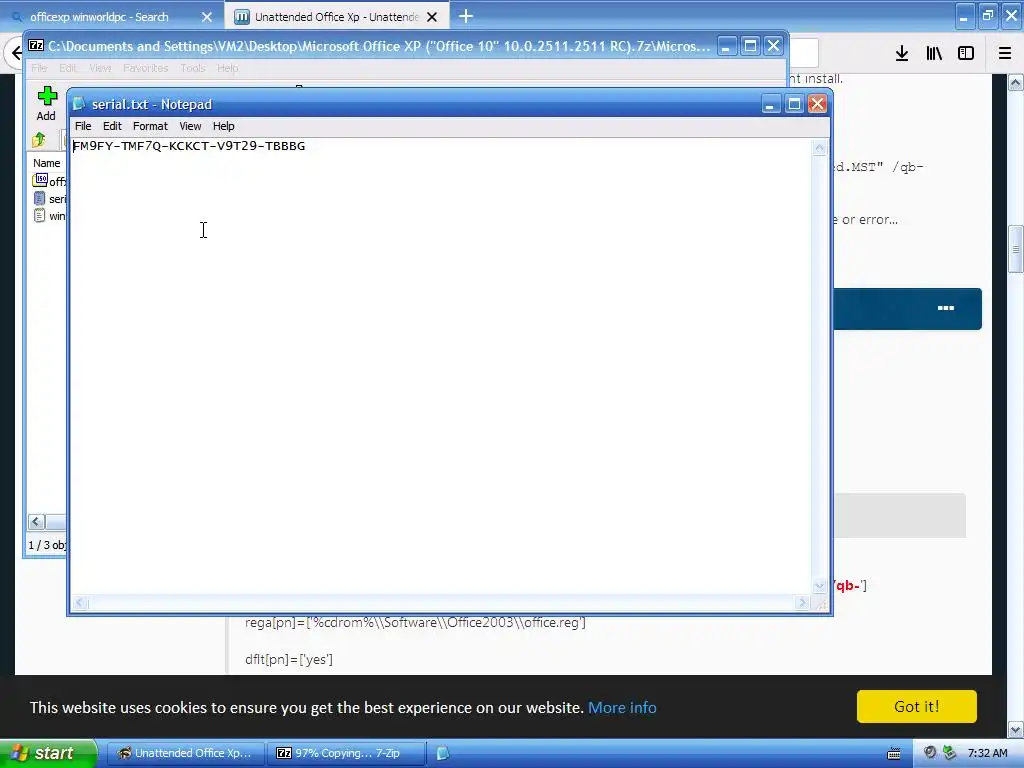Image resolution: width=1024 pixels, height=768 pixels.
Task: Open Notepad Format menu
Action: click(x=150, y=126)
